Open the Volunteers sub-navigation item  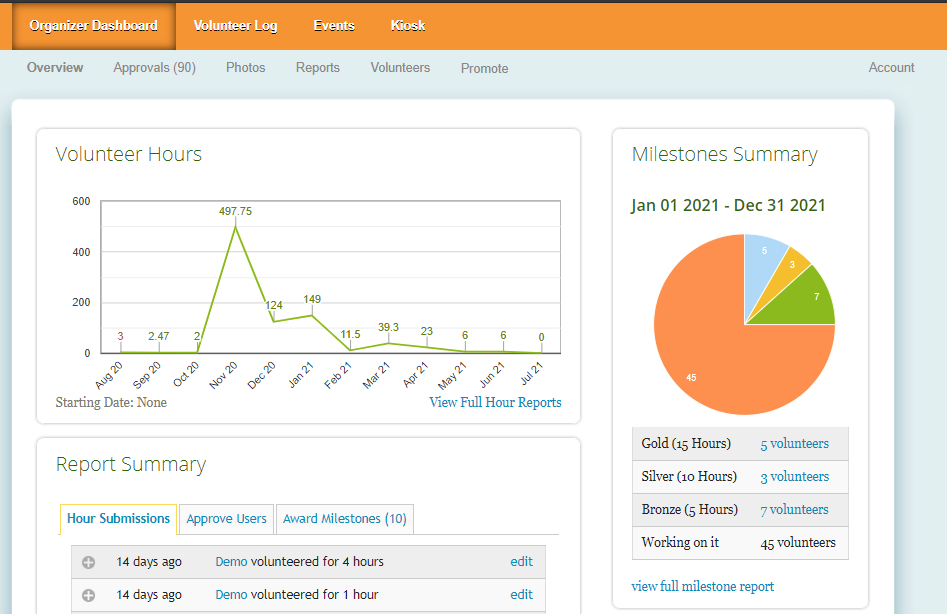coord(400,68)
